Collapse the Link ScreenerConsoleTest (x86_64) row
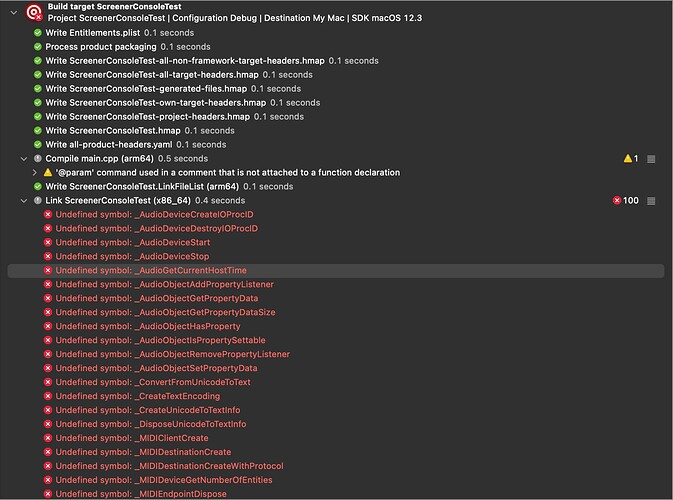 click(24, 200)
